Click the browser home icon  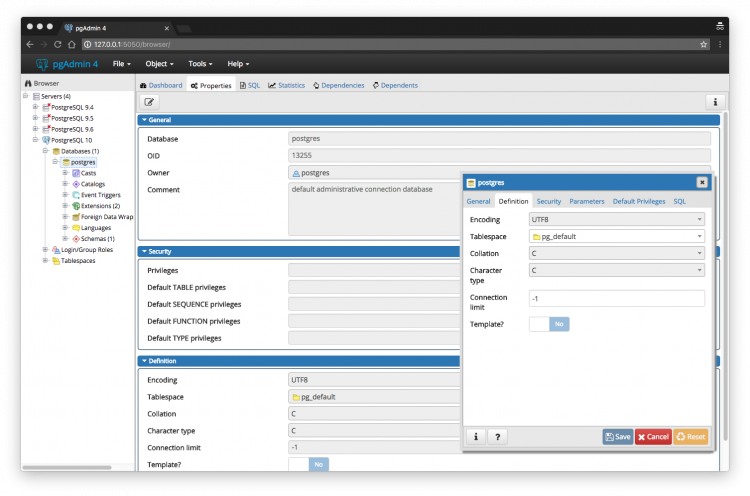click(x=72, y=44)
